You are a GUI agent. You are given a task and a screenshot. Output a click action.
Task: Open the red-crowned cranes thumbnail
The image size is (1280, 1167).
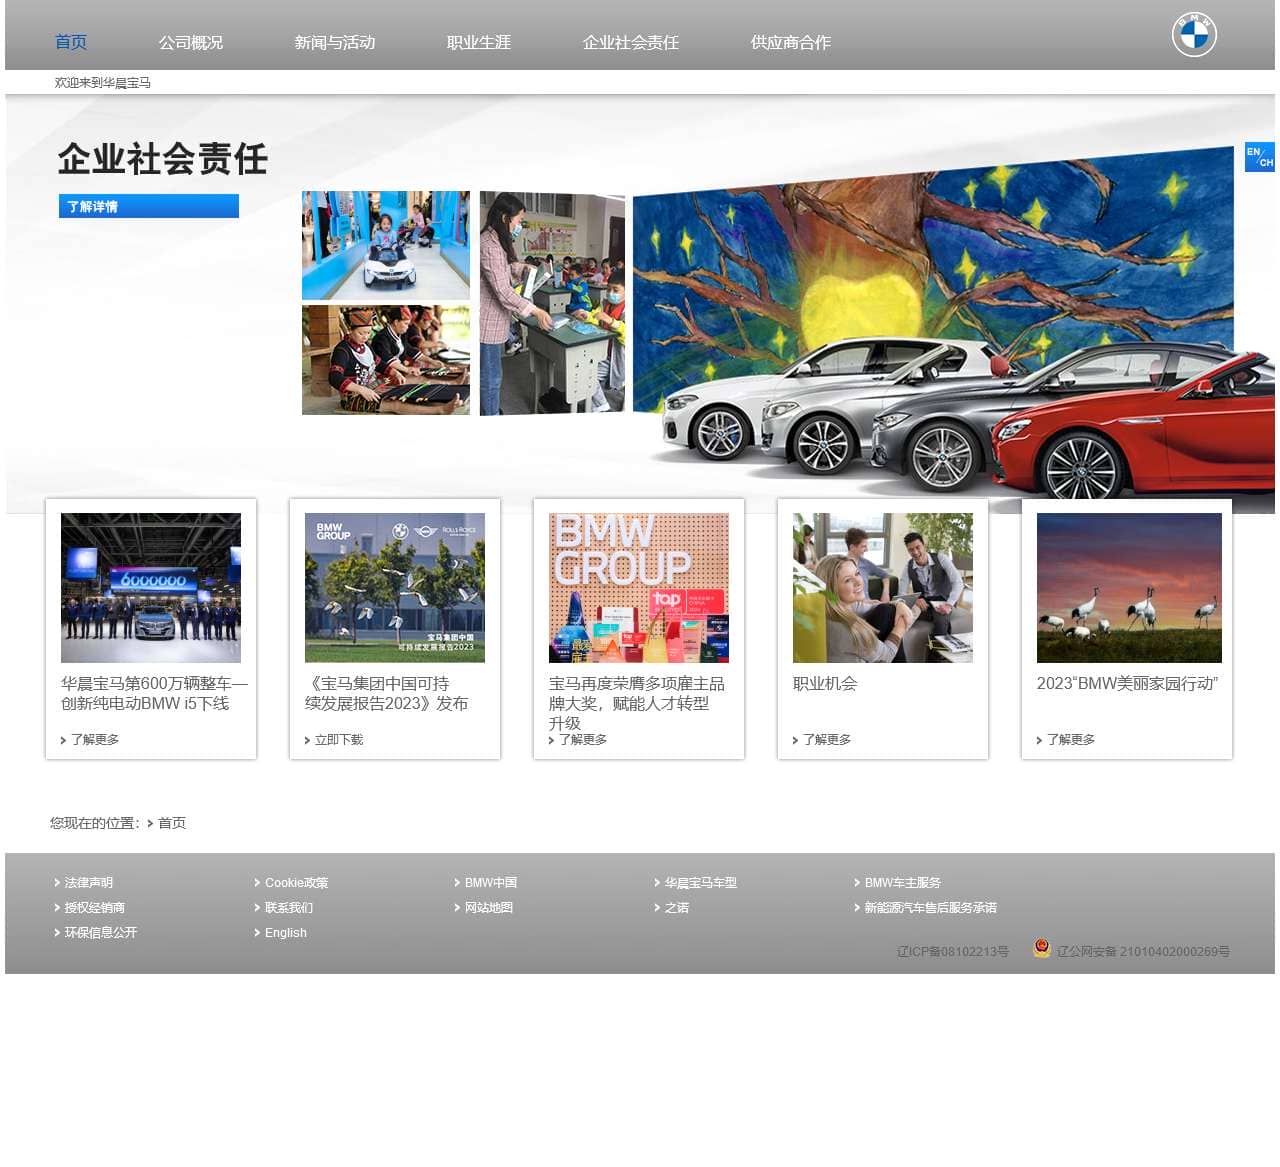(x=1129, y=588)
